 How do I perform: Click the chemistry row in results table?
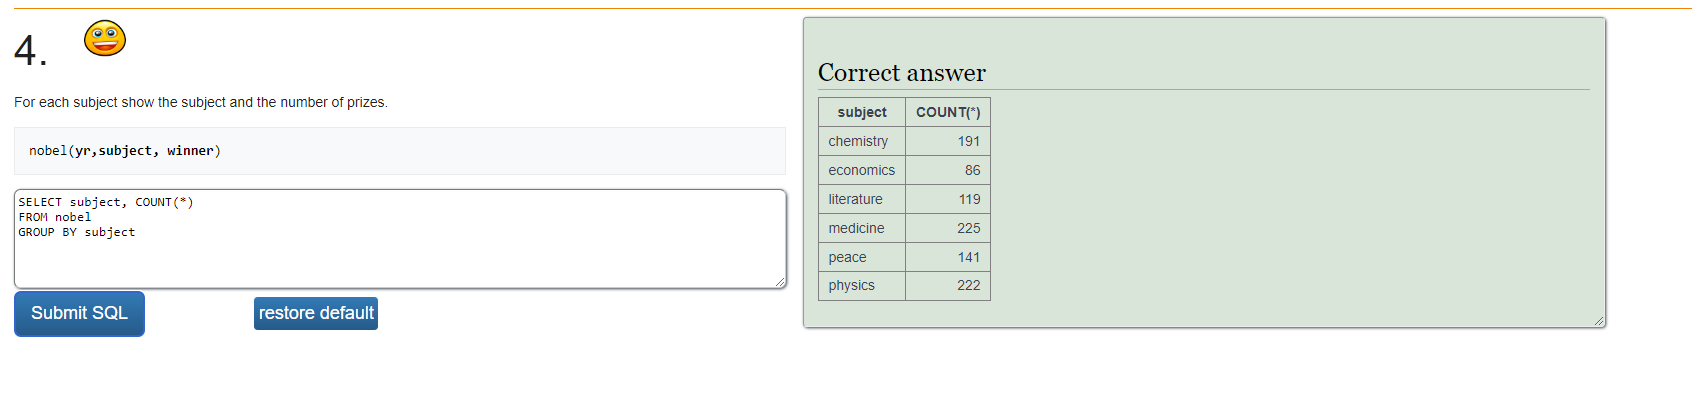coord(904,141)
